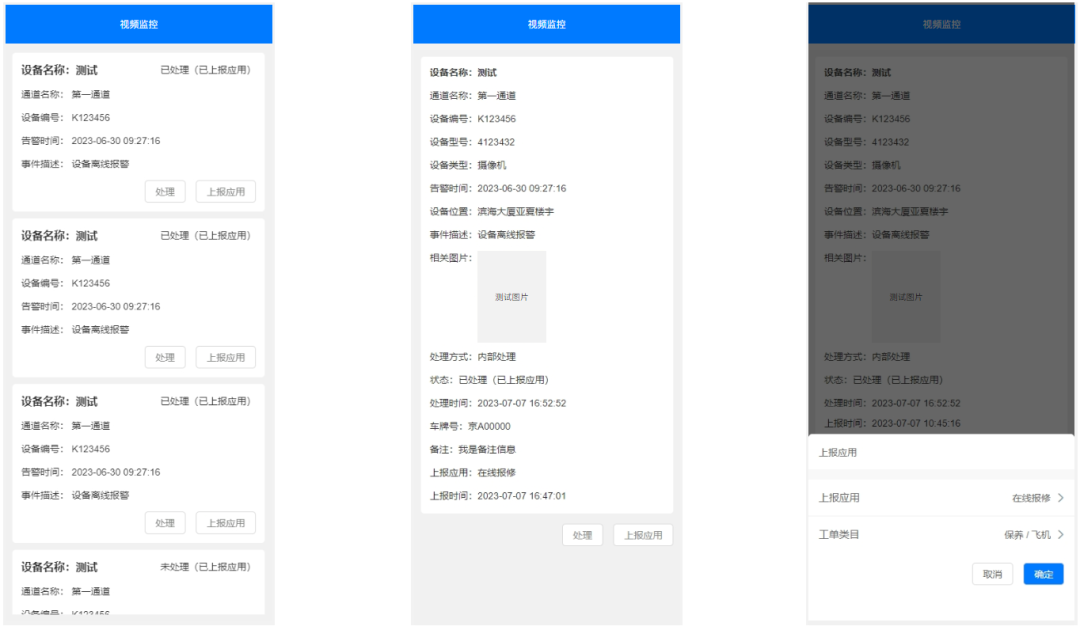The width and height of the screenshot is (1080, 630).
Task: Click 上报应用 below the middle detail card
Action: [x=642, y=535]
